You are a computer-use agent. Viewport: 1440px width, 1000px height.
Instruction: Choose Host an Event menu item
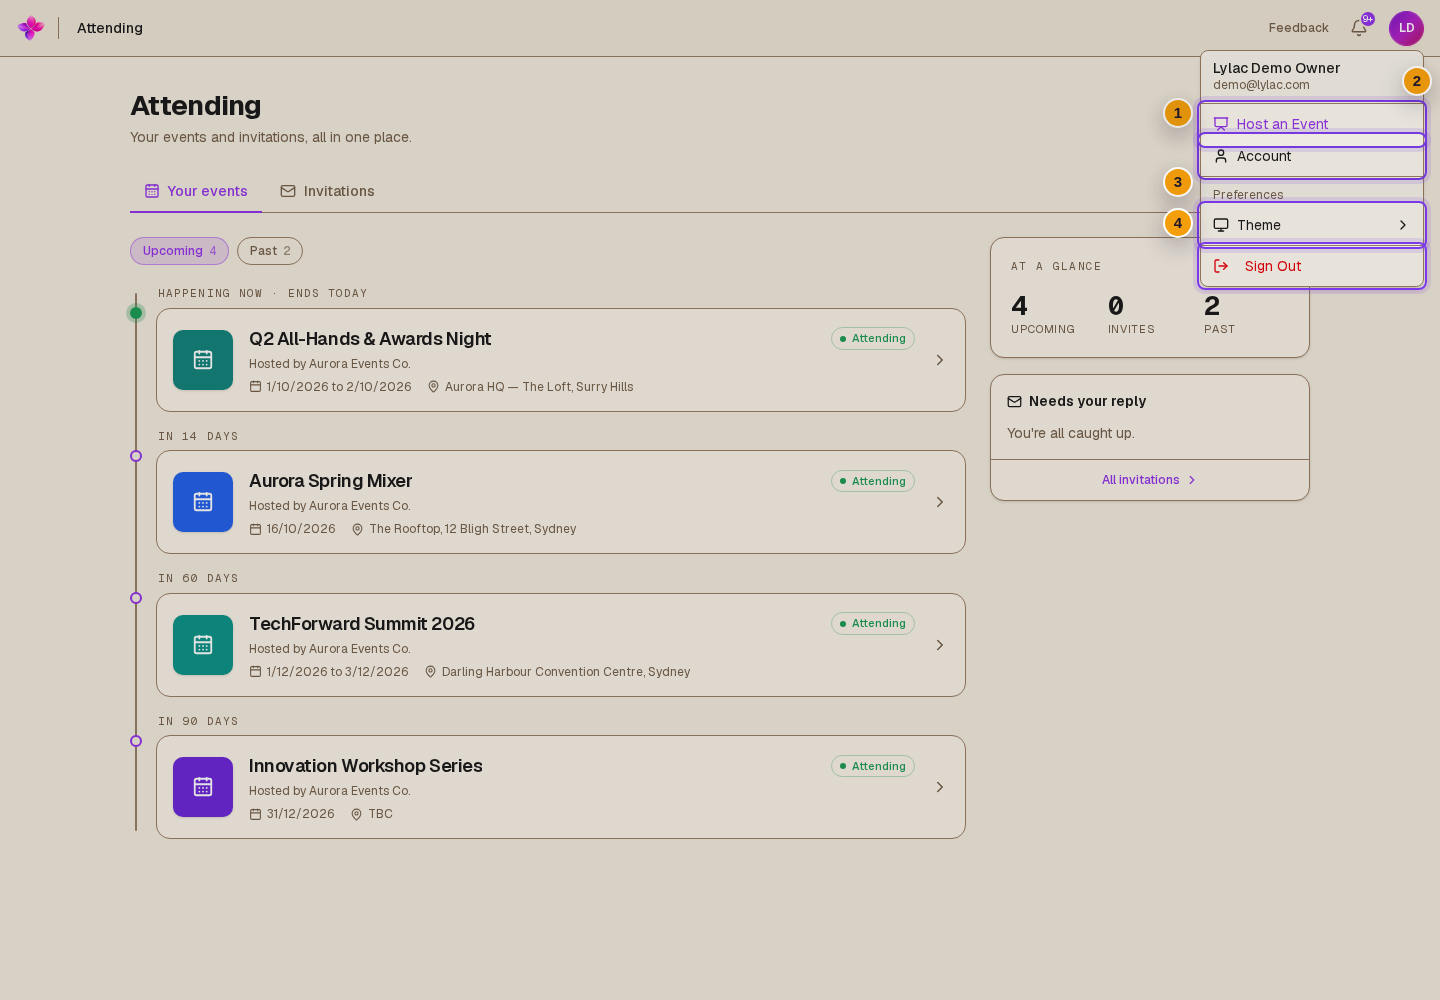click(x=1312, y=124)
